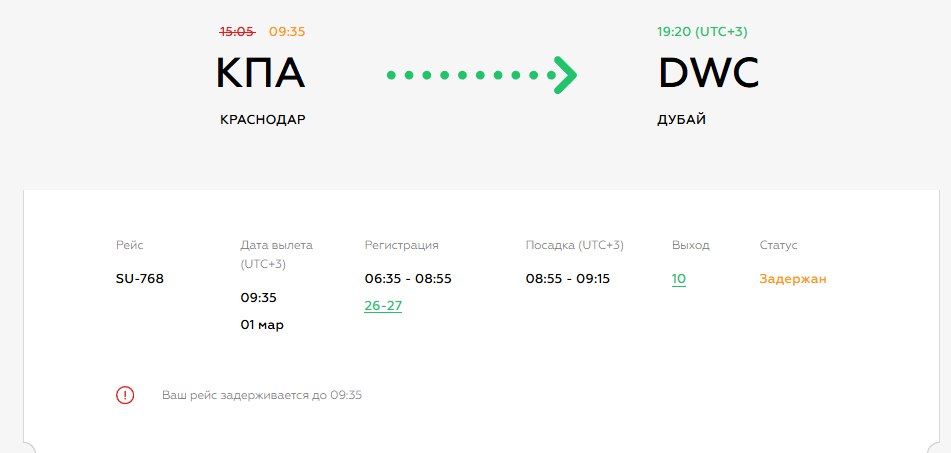Open check-in desks 26-27 link

[383, 306]
